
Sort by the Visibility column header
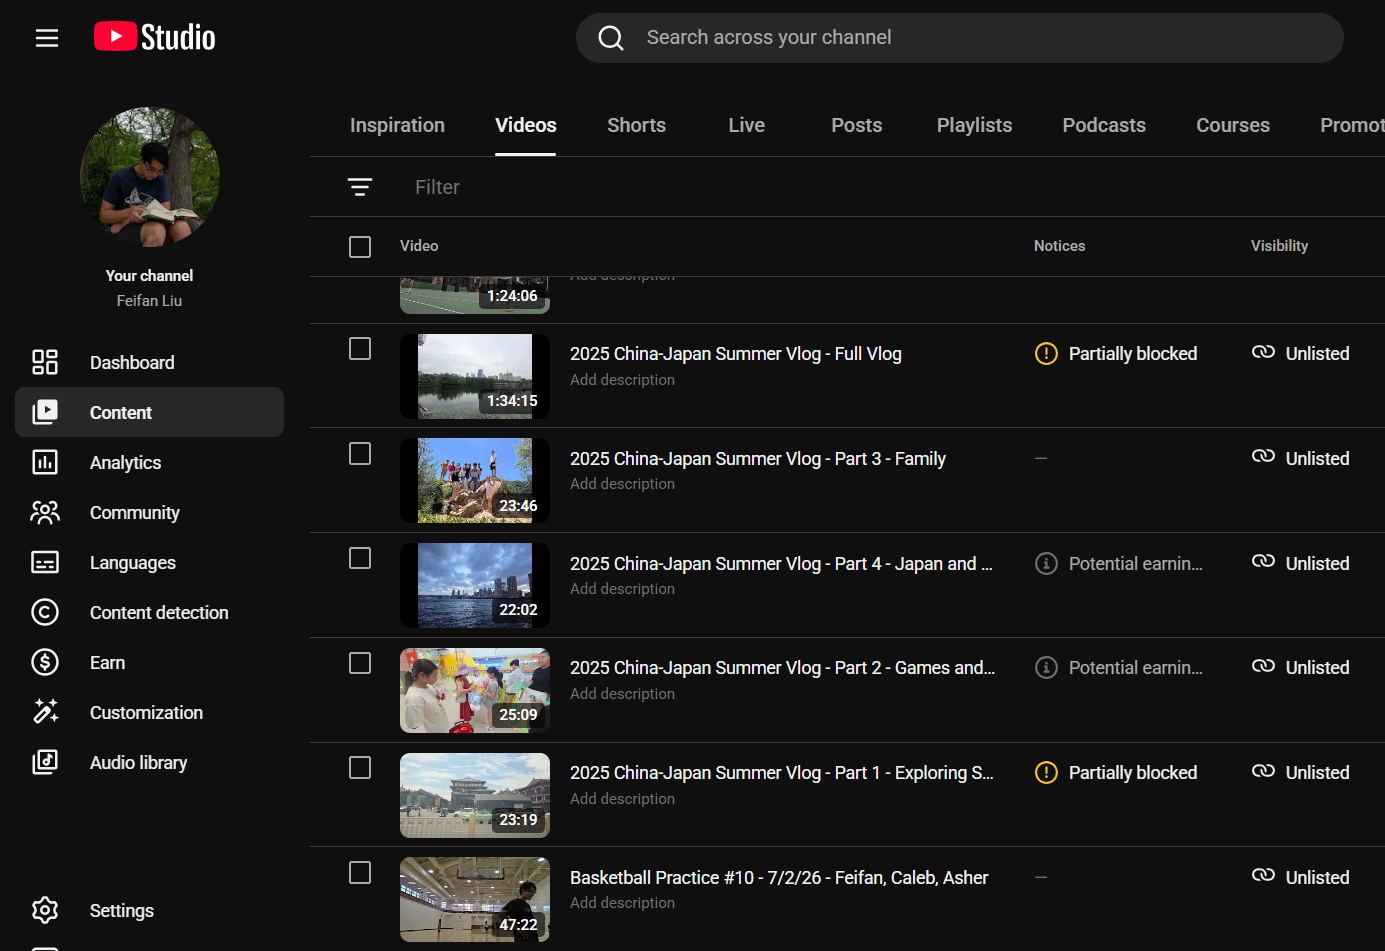(x=1279, y=246)
